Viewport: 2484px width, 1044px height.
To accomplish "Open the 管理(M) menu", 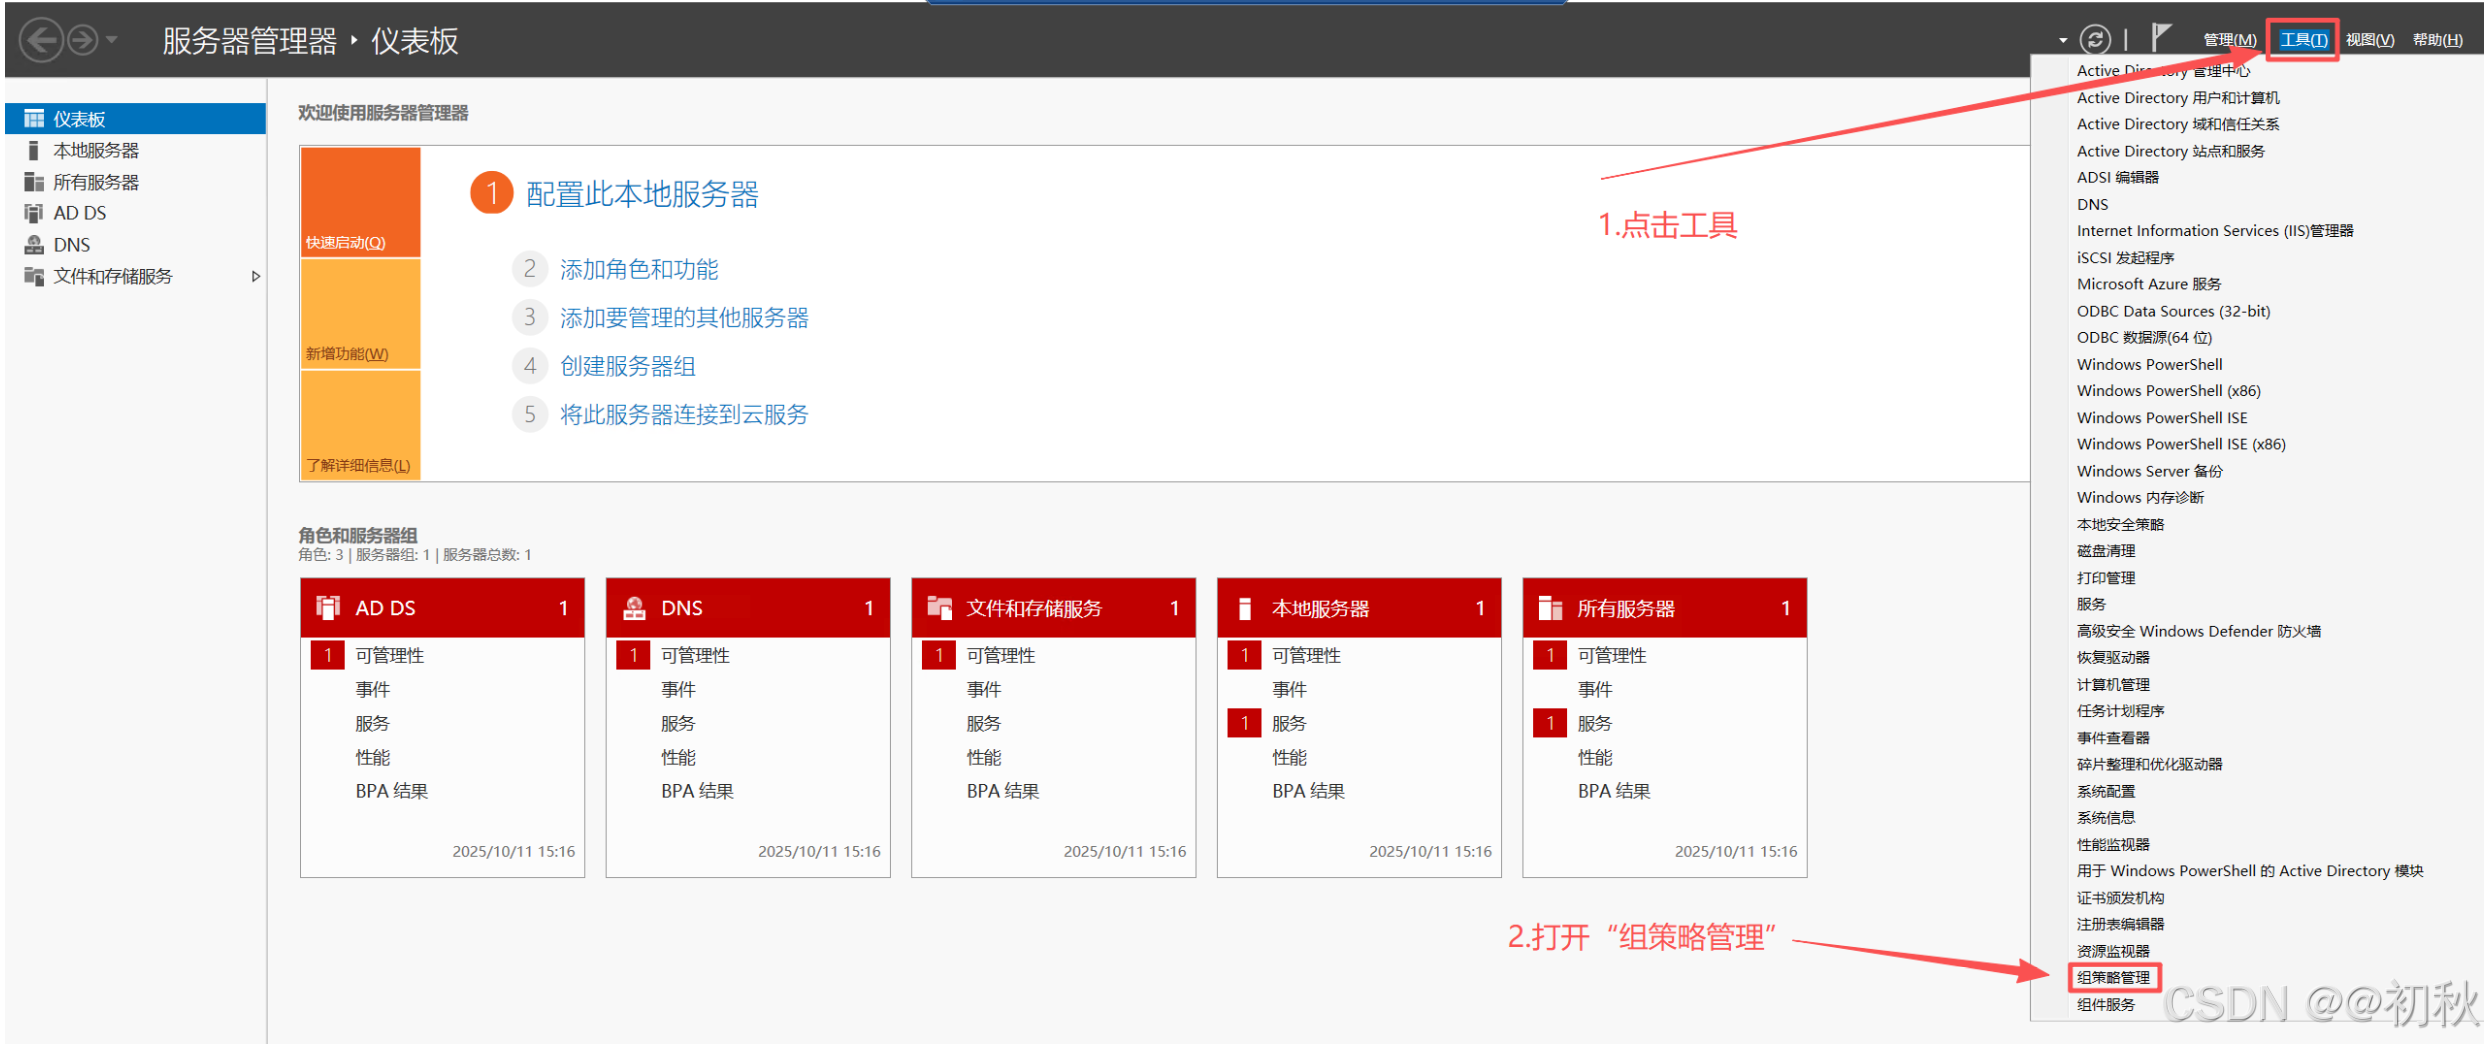I will [x=2230, y=40].
